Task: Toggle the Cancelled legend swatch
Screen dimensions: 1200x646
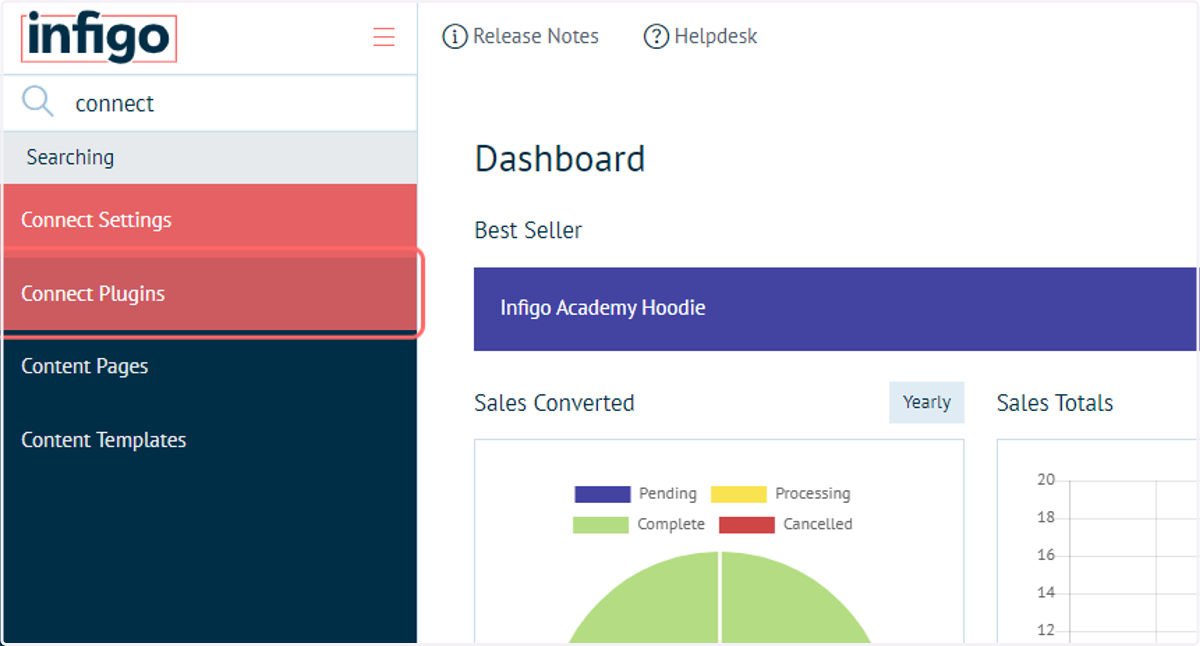Action: (747, 524)
